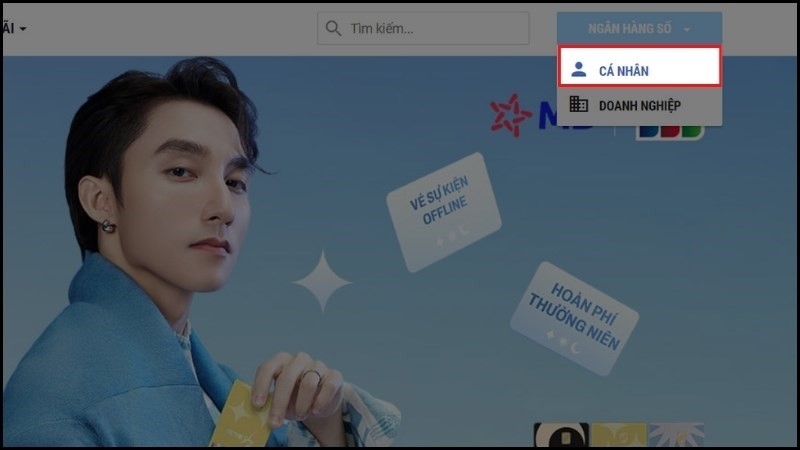Click the yellow patterned tile at bottom

pyautogui.click(x=617, y=435)
